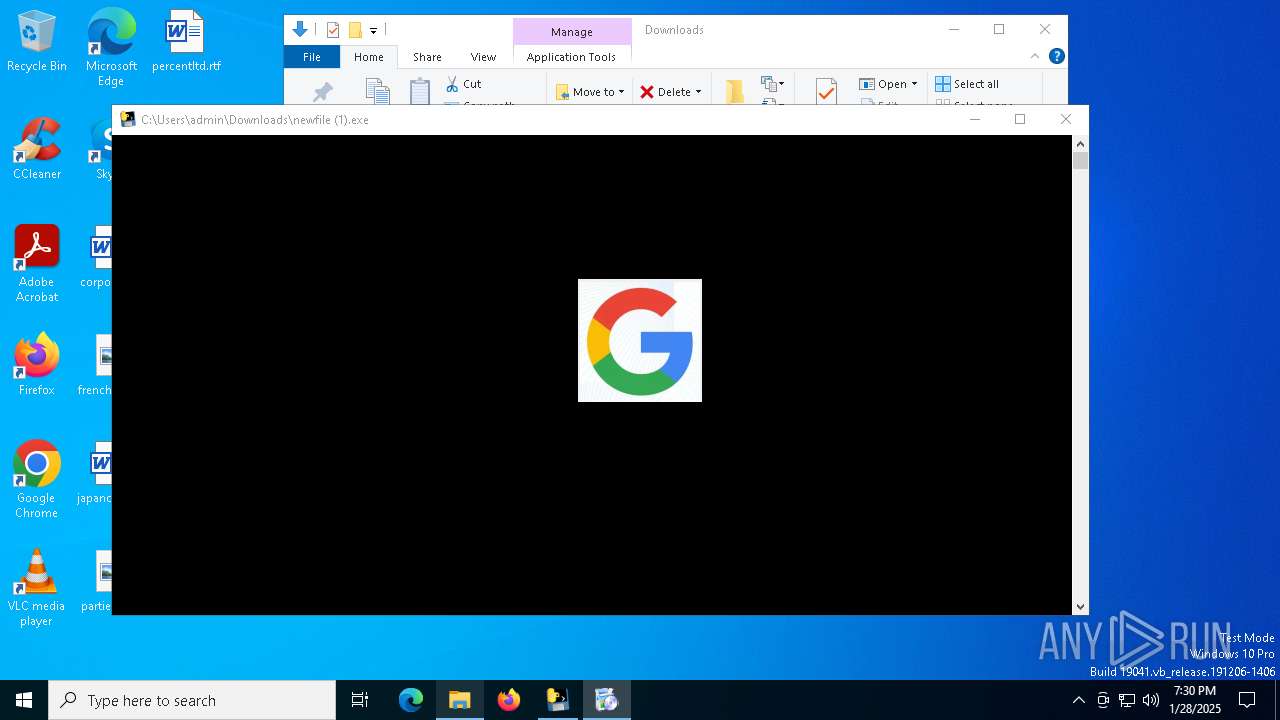This screenshot has width=1280, height=720.
Task: Switch to the View tab in Explorer
Action: (483, 57)
